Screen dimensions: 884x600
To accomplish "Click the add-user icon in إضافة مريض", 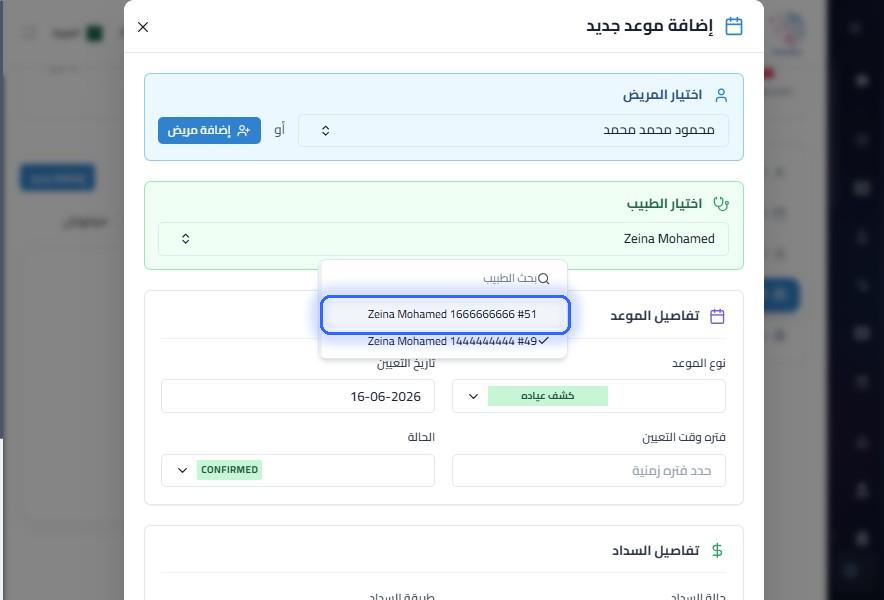I will 244,130.
